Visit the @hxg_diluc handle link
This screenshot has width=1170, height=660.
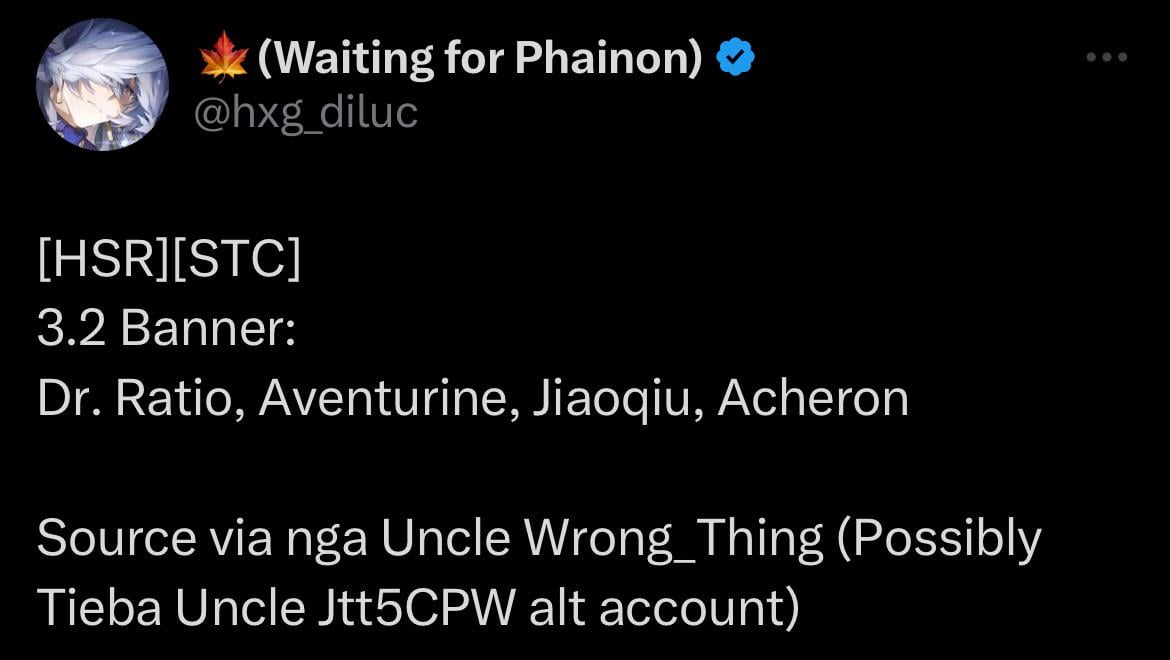click(305, 113)
